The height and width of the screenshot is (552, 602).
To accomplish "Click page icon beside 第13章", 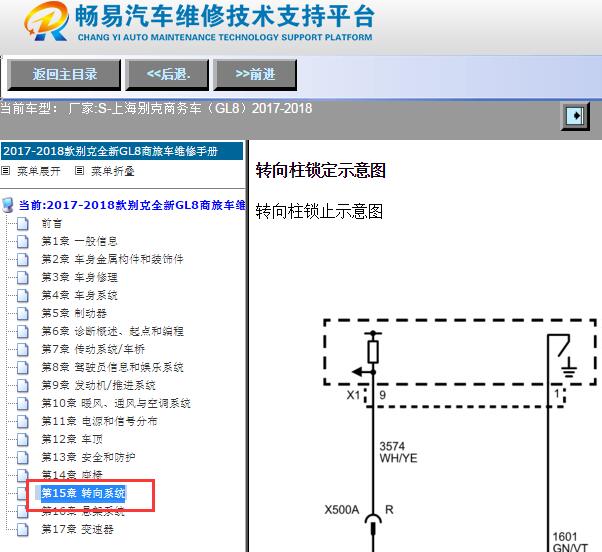I will 23,458.
